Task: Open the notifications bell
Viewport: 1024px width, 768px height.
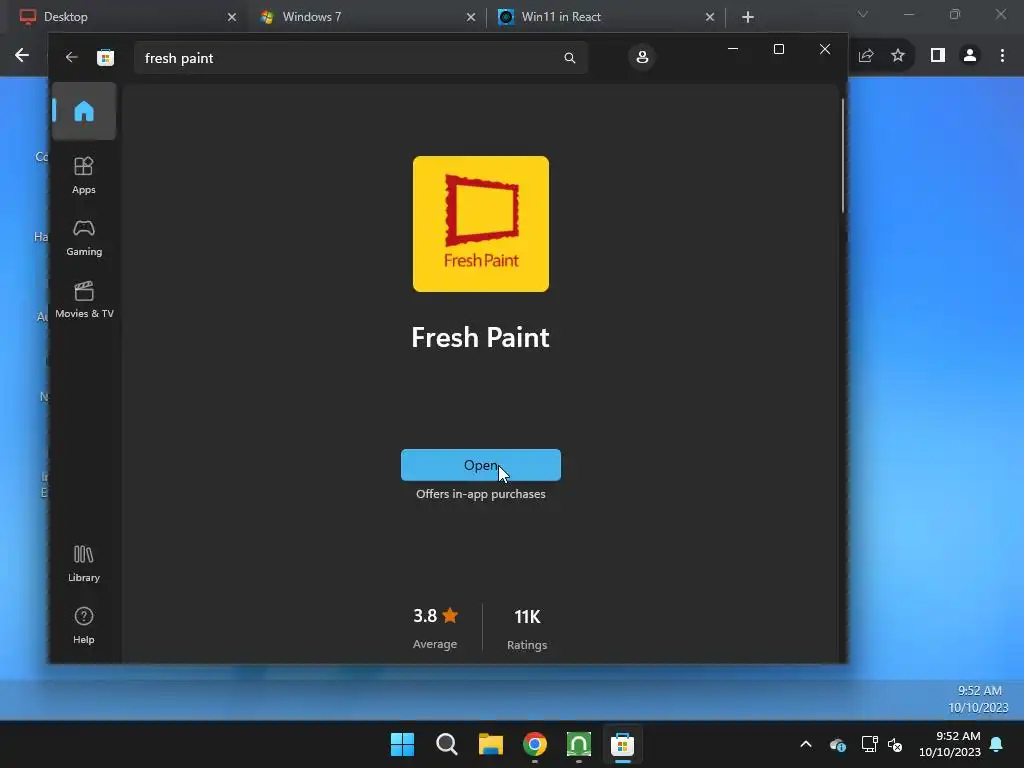Action: 997,744
